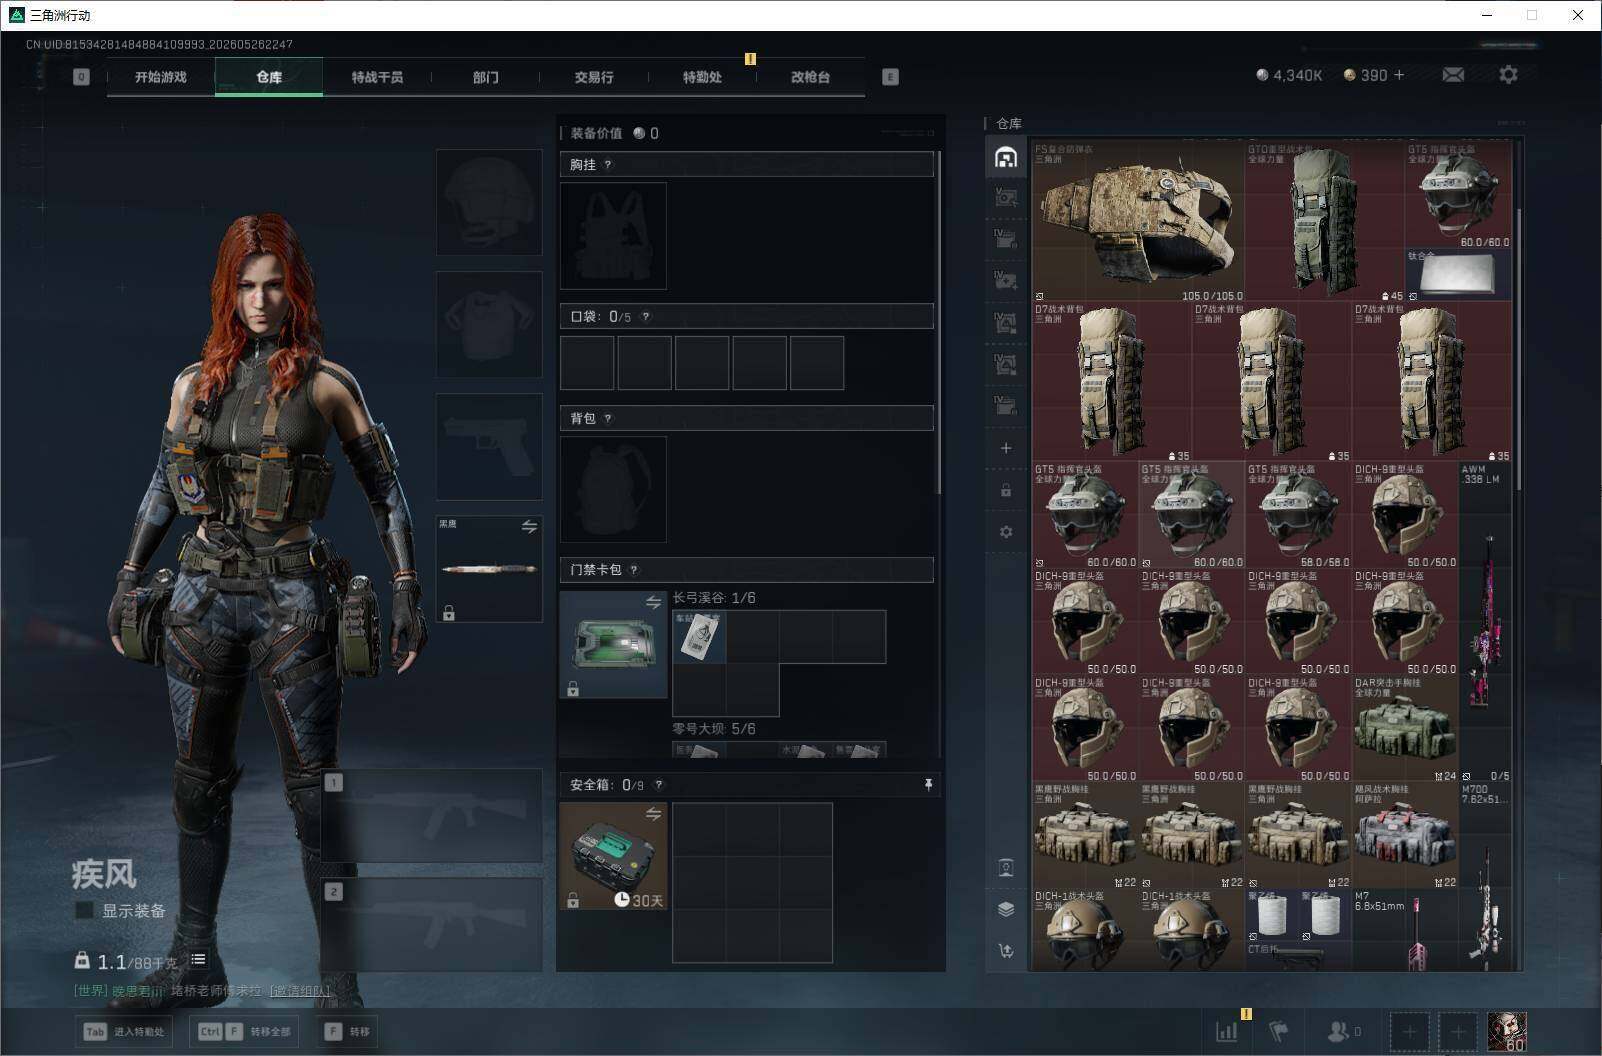Viewport: 1602px width, 1056px height.
Task: Toggle the 显示装备 checkbox
Action: coord(85,910)
